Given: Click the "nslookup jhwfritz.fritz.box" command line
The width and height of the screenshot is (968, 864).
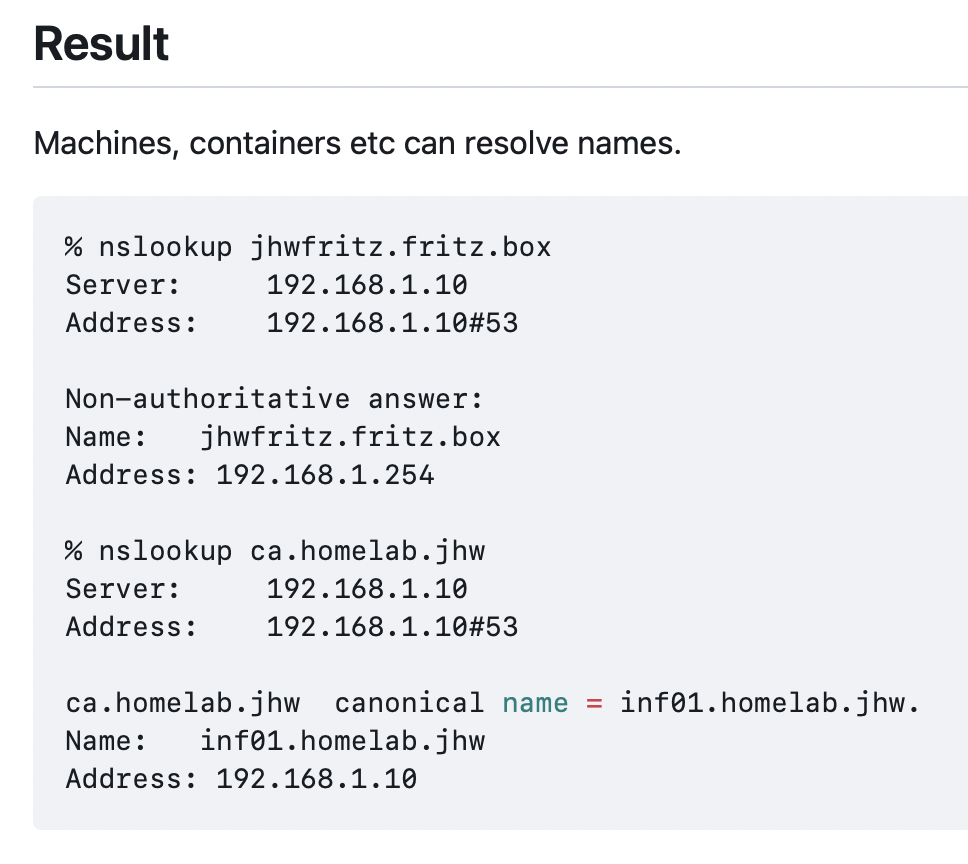Looking at the screenshot, I should tap(308, 247).
